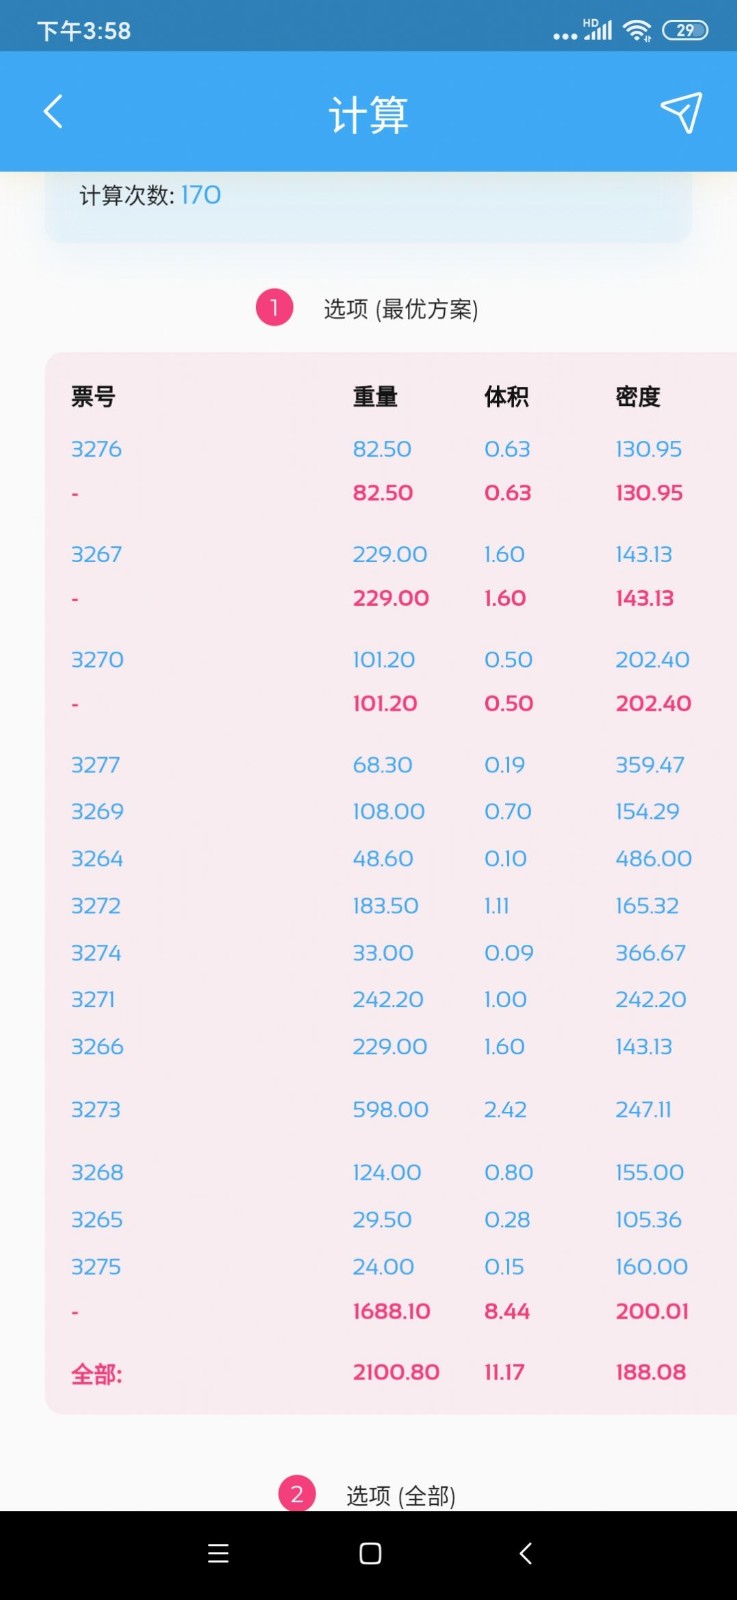Open ticket number 3267

[96, 554]
